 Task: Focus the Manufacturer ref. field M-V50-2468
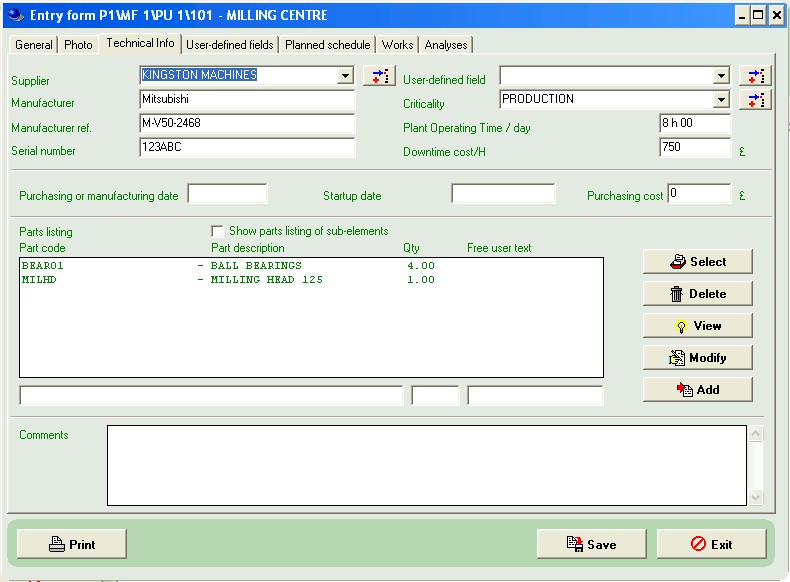pos(247,123)
